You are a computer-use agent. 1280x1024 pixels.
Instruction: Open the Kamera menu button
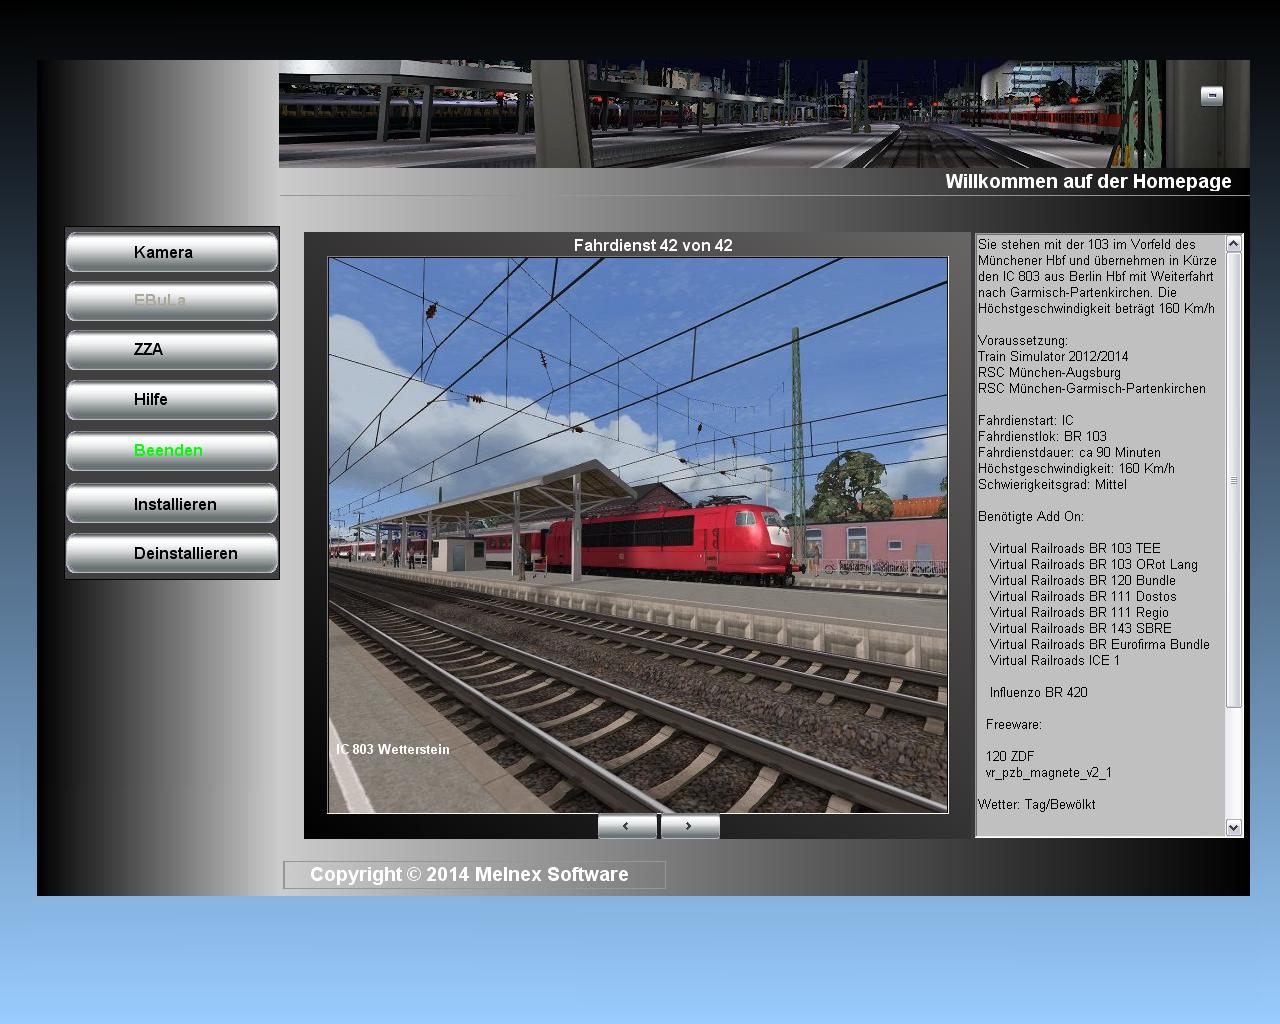pyautogui.click(x=172, y=252)
